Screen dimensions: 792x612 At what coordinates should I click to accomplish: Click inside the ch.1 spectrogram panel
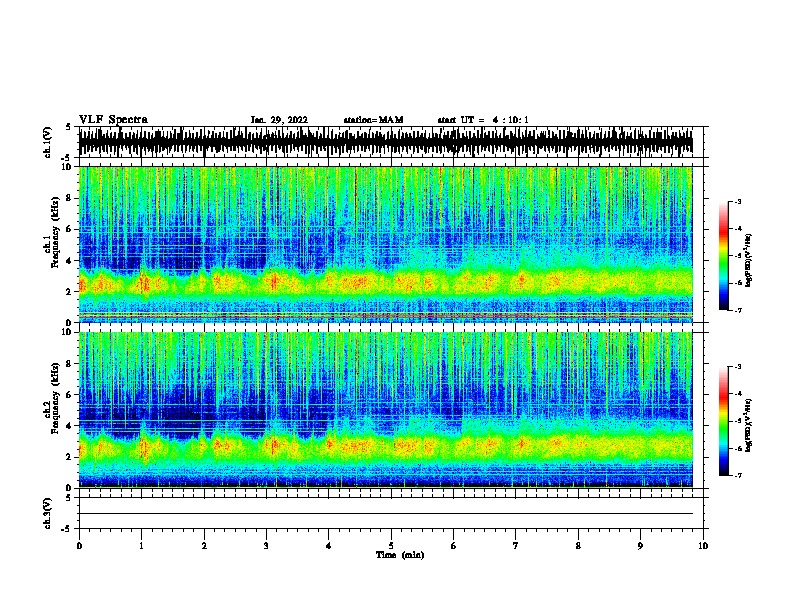click(x=386, y=244)
